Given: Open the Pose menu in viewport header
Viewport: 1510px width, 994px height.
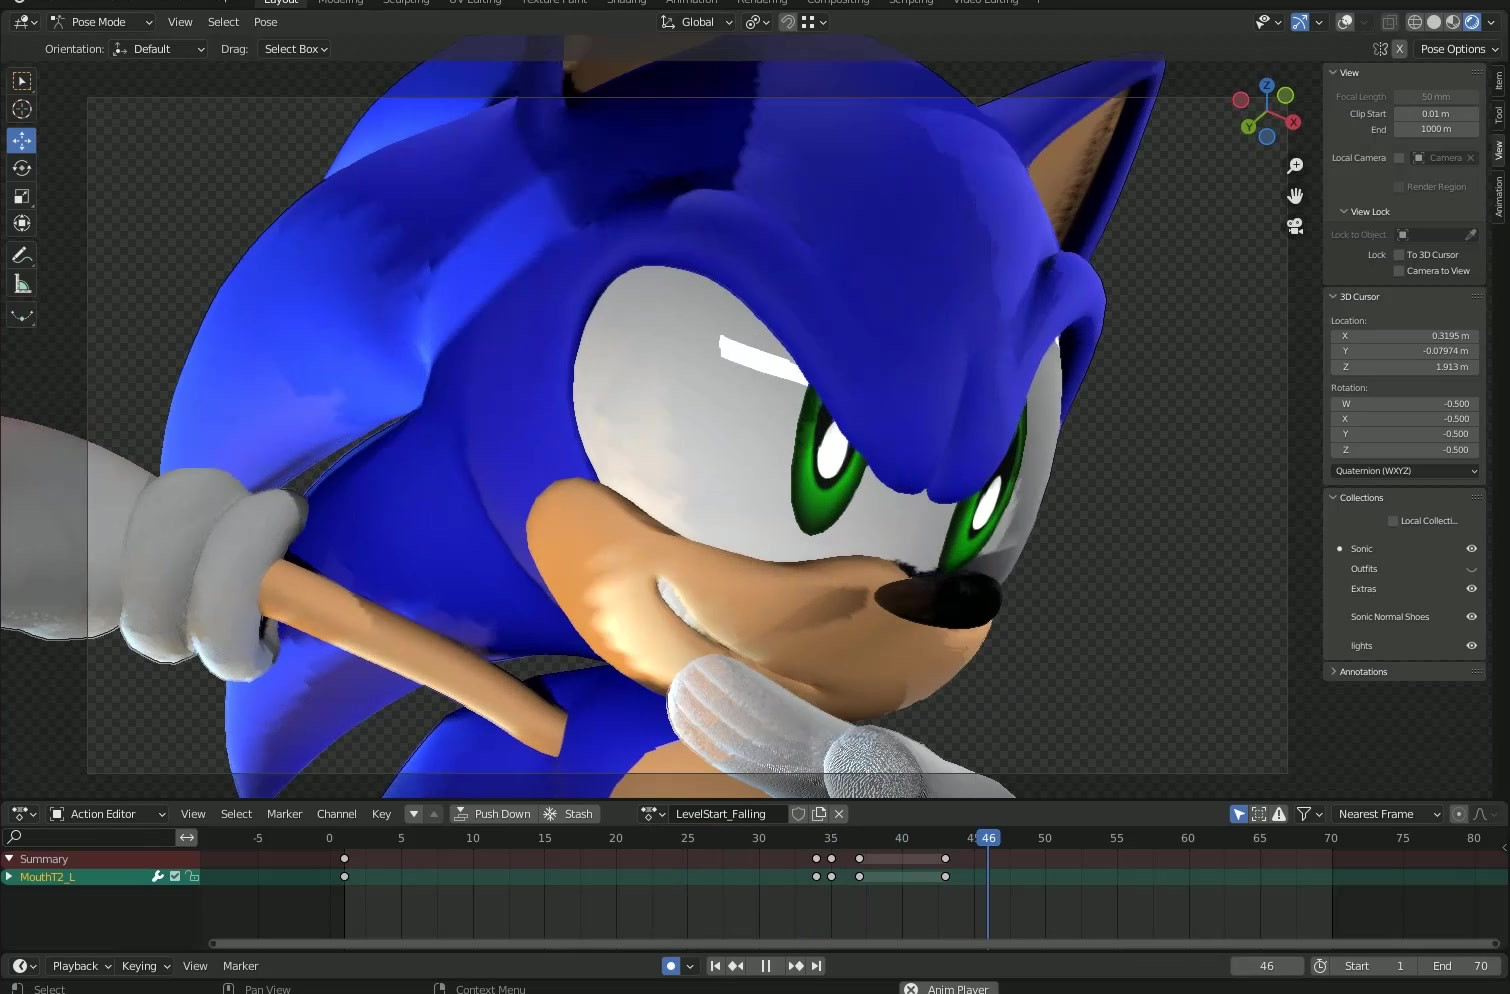Looking at the screenshot, I should 266,22.
